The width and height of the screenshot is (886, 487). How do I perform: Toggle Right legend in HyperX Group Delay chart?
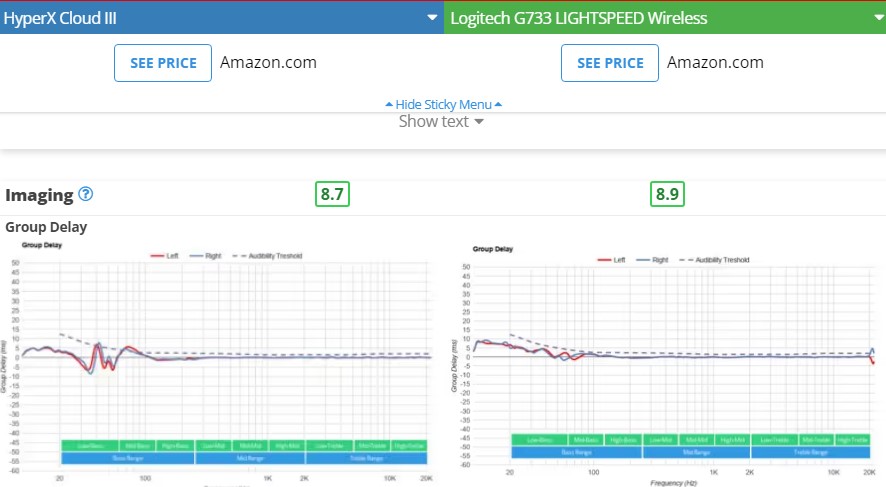[x=206, y=256]
